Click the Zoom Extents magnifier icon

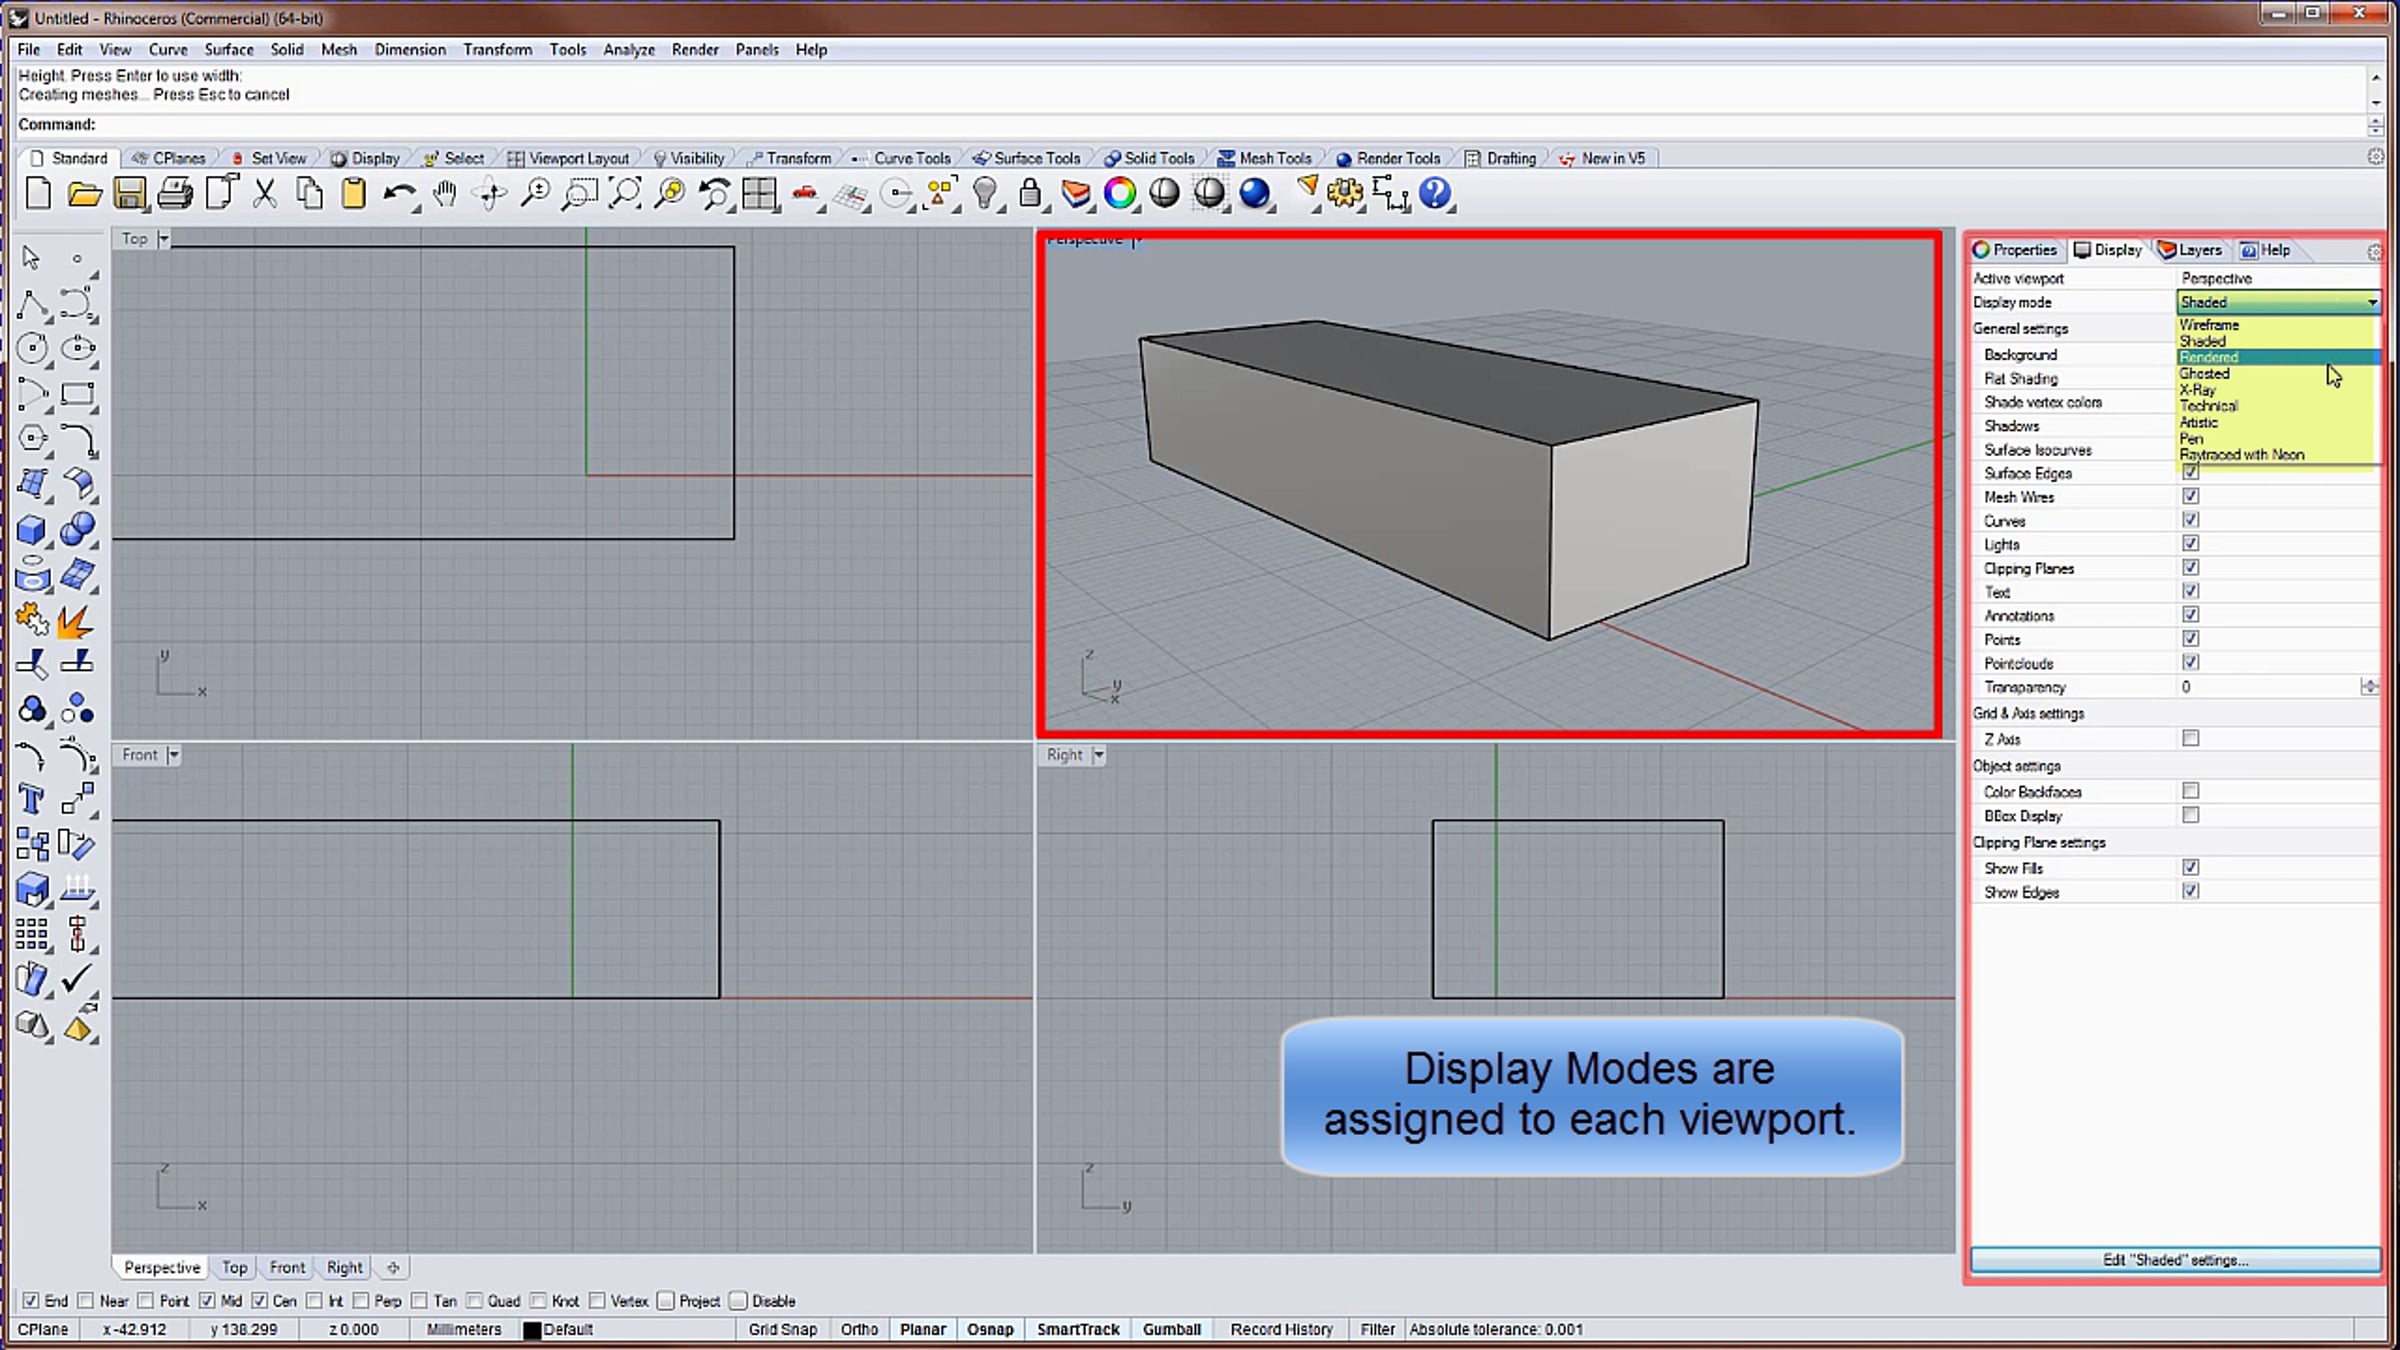[625, 194]
